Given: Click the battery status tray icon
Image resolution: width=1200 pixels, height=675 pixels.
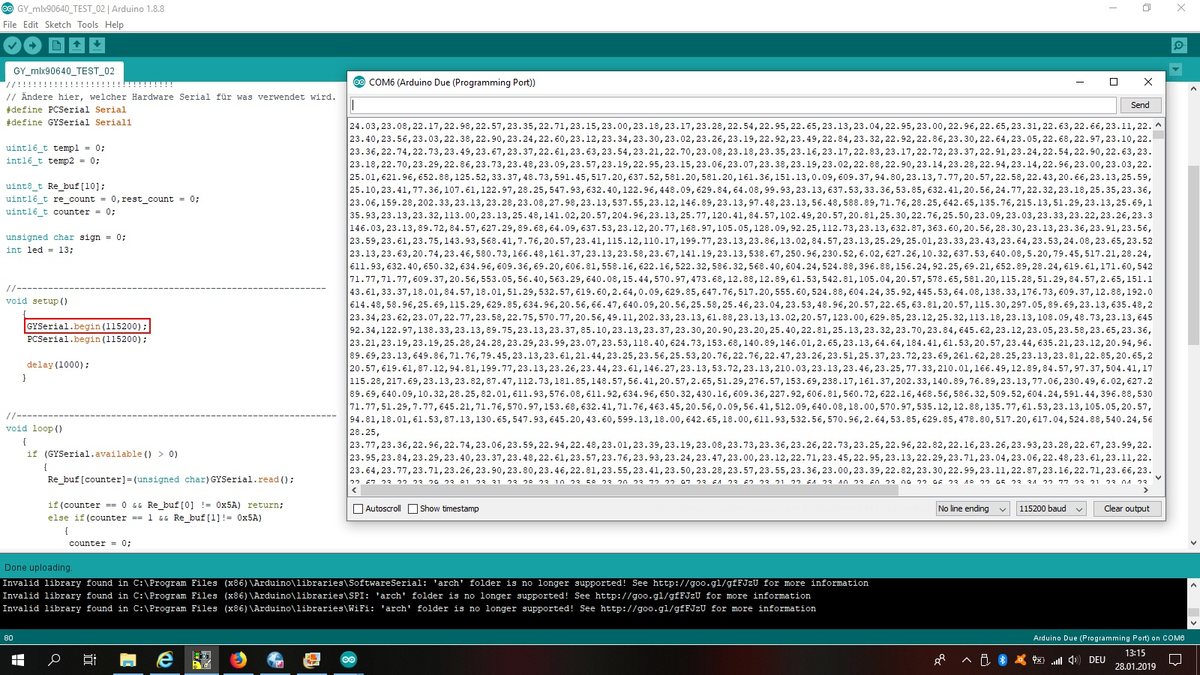Looking at the screenshot, I should click(1038, 660).
